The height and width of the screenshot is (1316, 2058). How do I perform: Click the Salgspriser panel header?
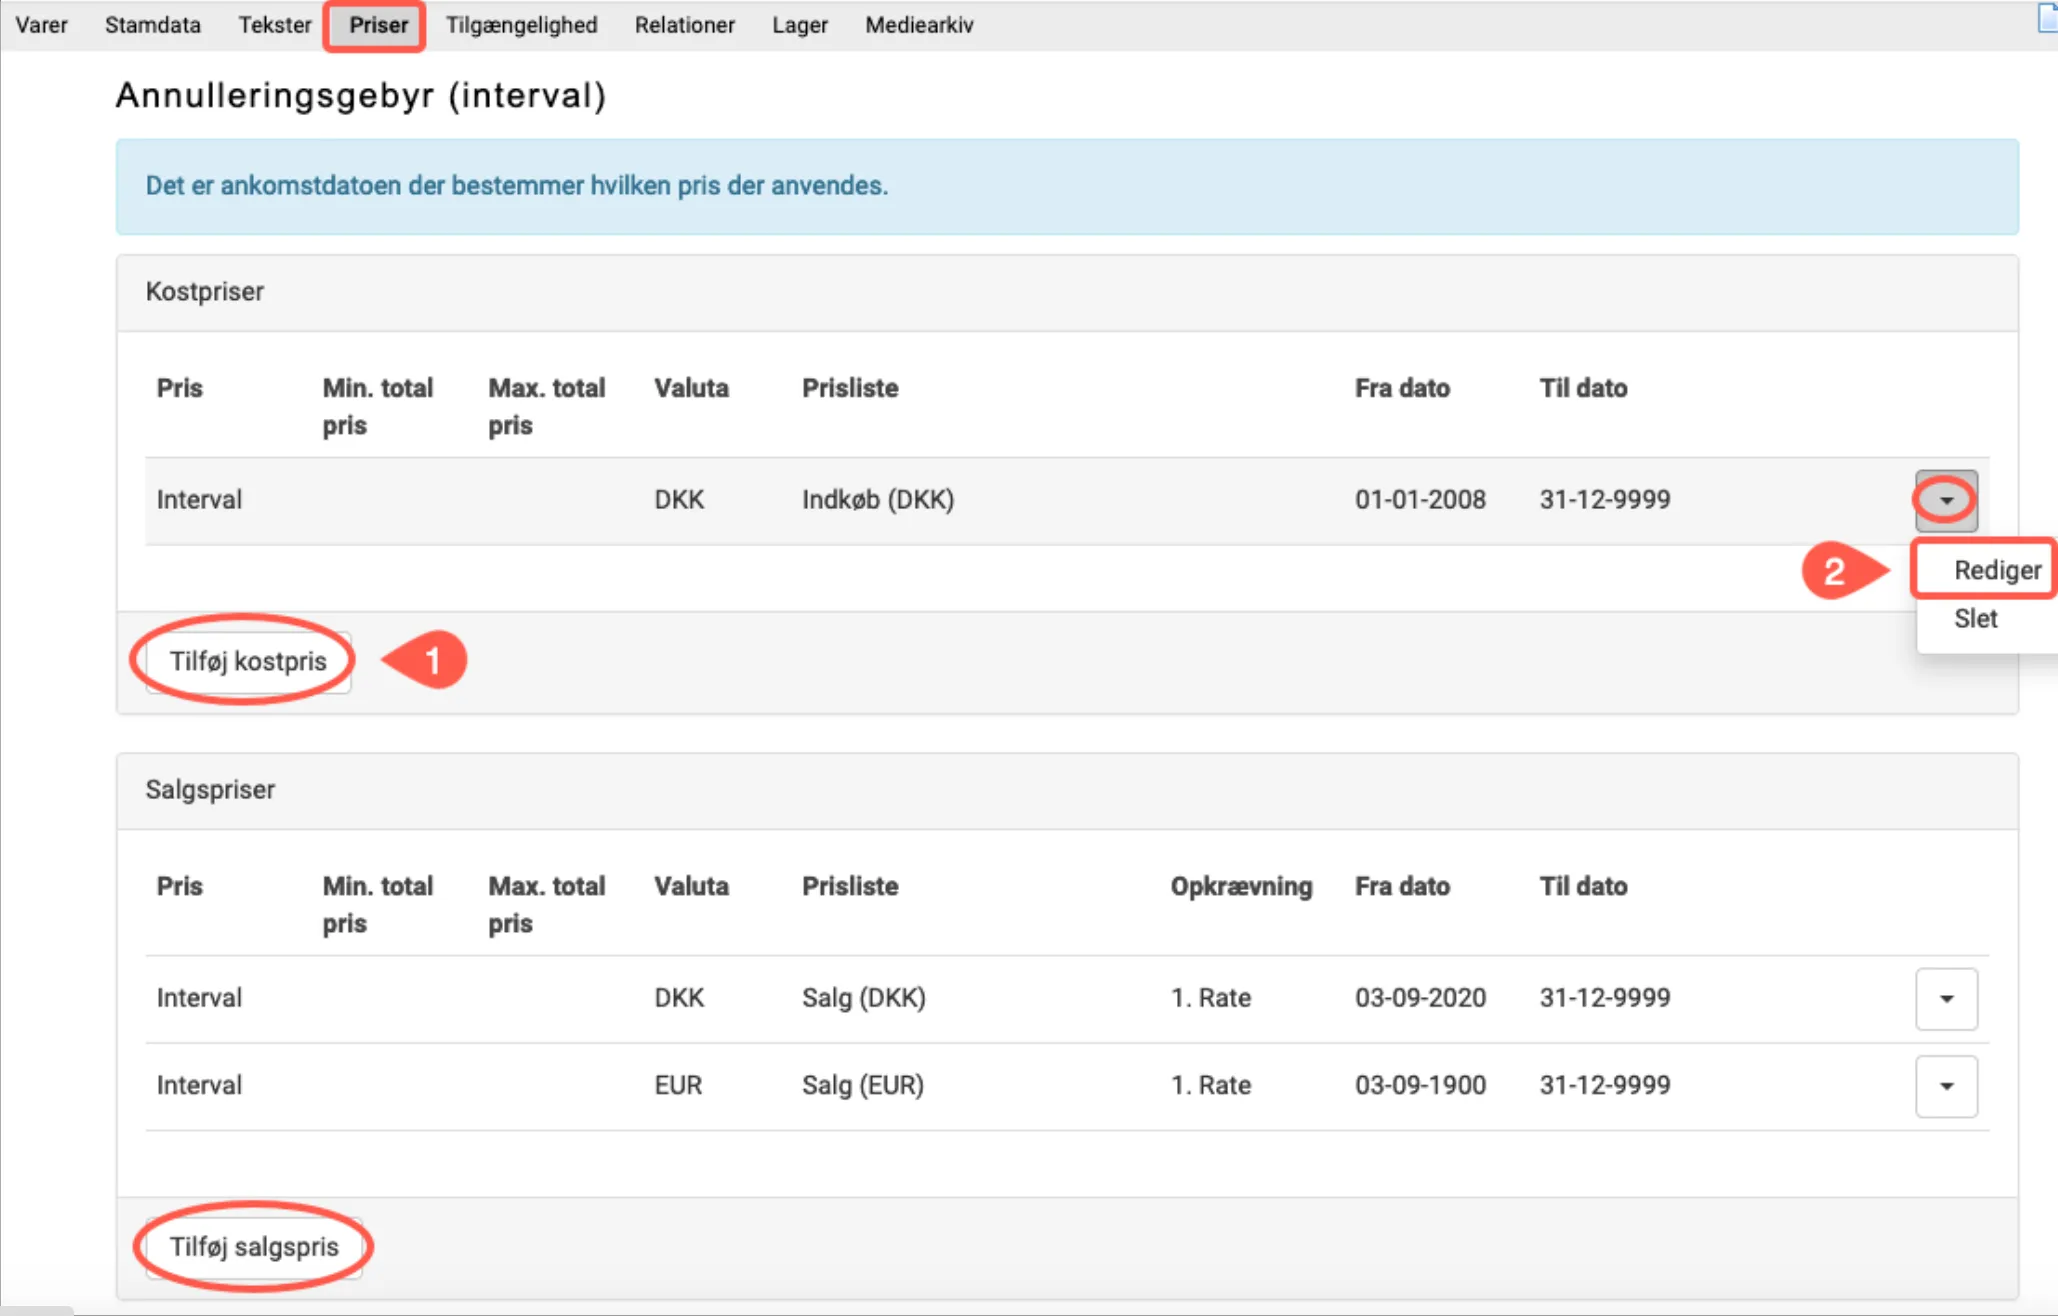coord(210,790)
